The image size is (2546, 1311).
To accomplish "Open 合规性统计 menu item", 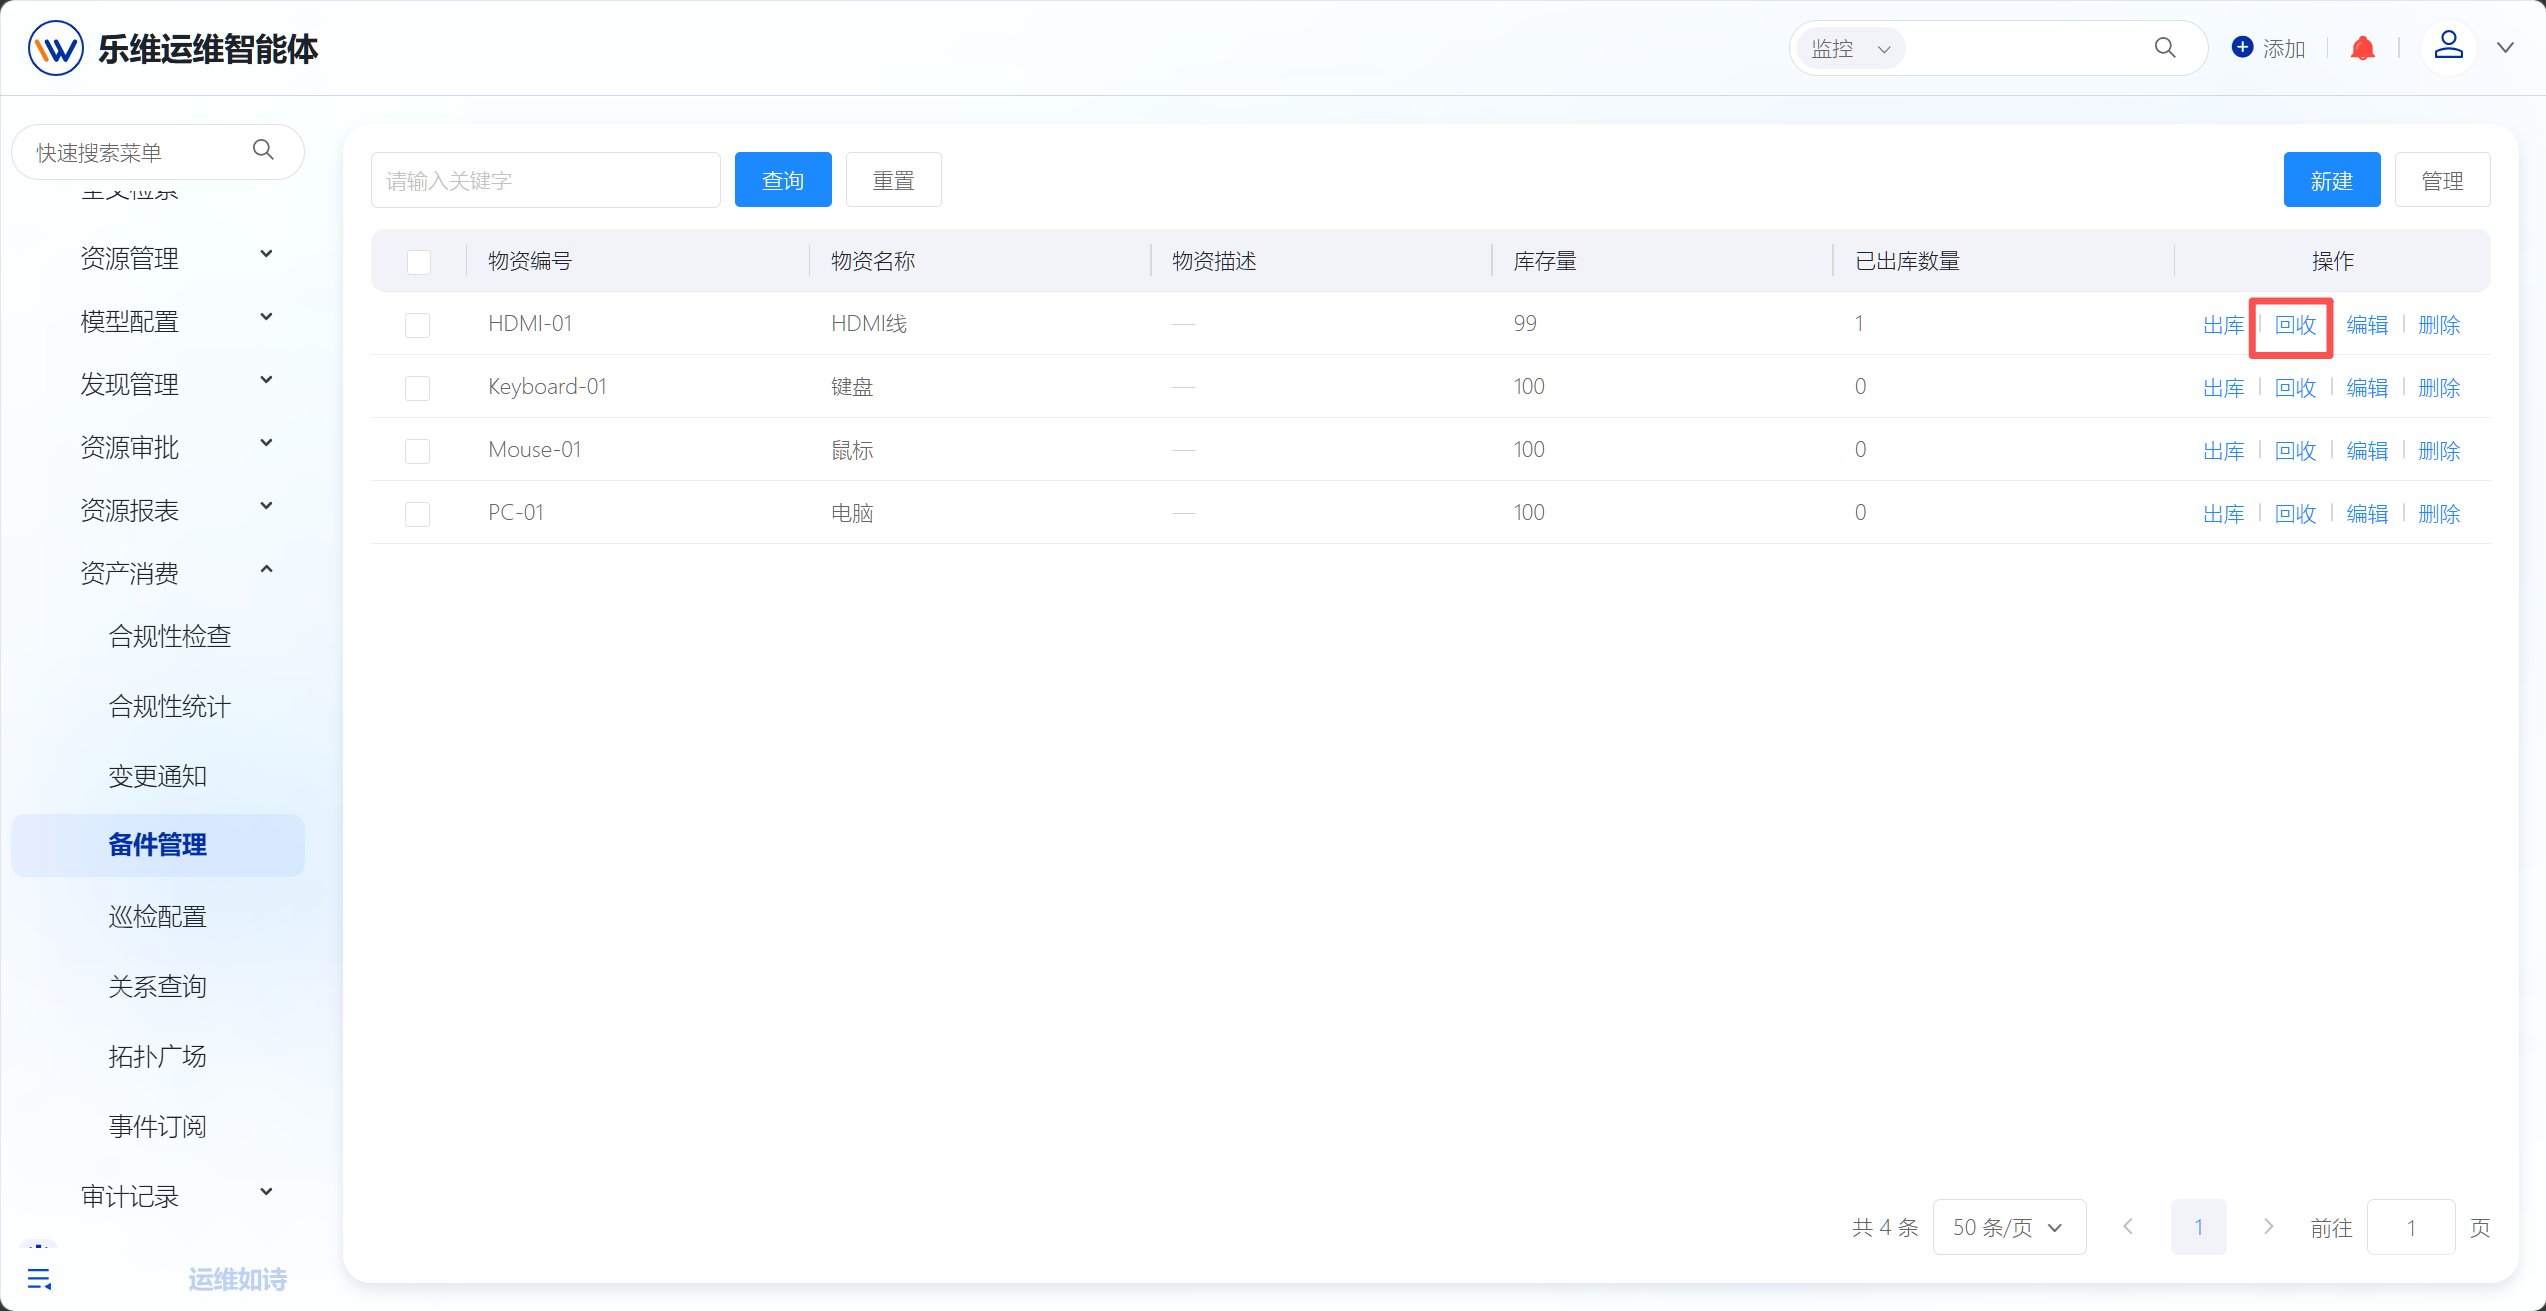I will pos(170,706).
